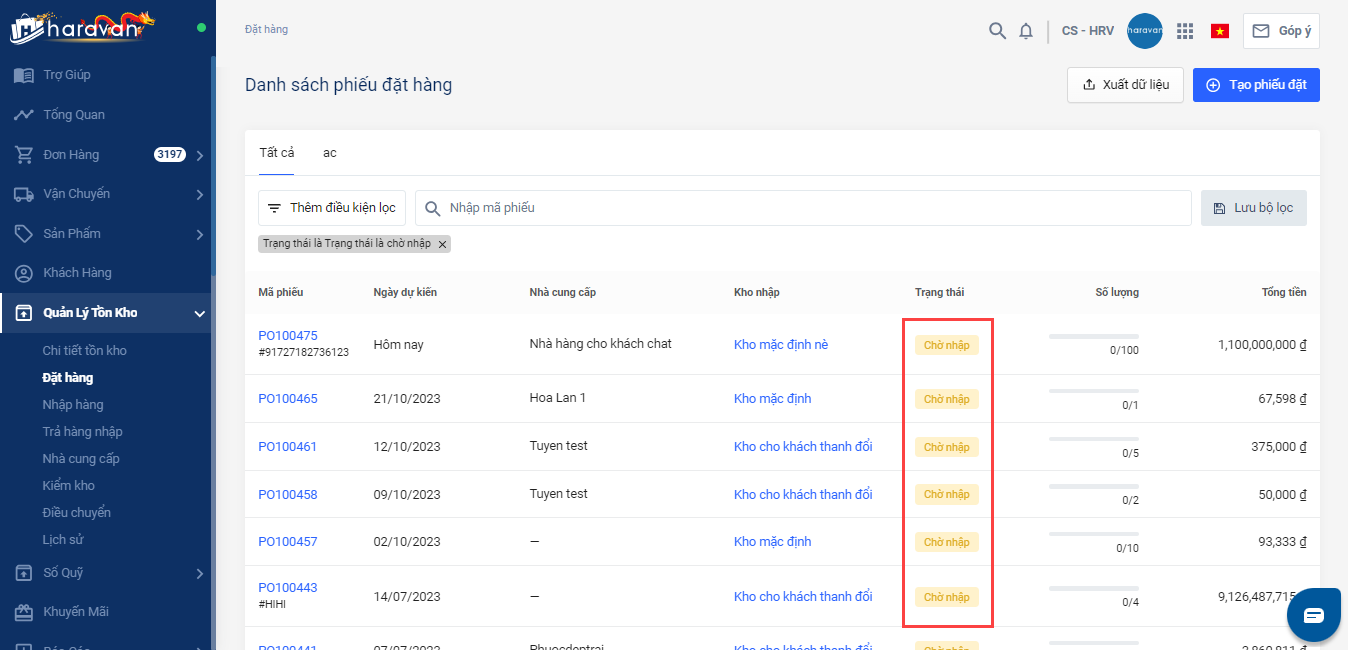Screen dimensions: 1348x650
Task: Click the Xuất dữ liệu export button
Action: click(x=1125, y=85)
